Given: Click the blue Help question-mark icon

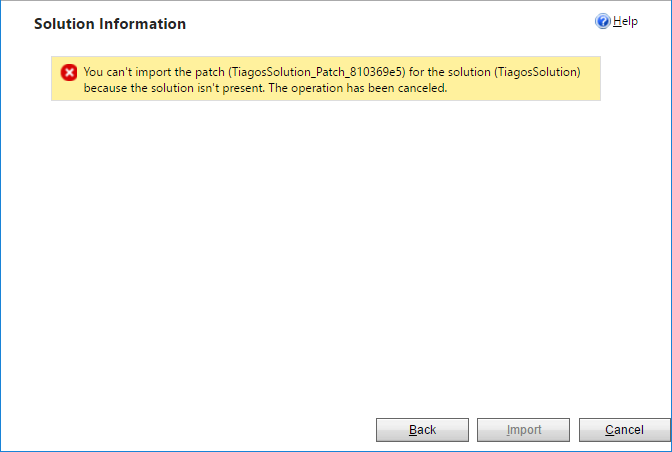Looking at the screenshot, I should [x=602, y=21].
